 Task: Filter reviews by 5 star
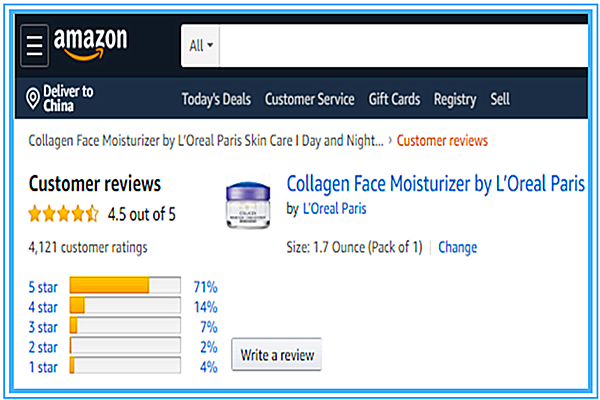tap(42, 287)
